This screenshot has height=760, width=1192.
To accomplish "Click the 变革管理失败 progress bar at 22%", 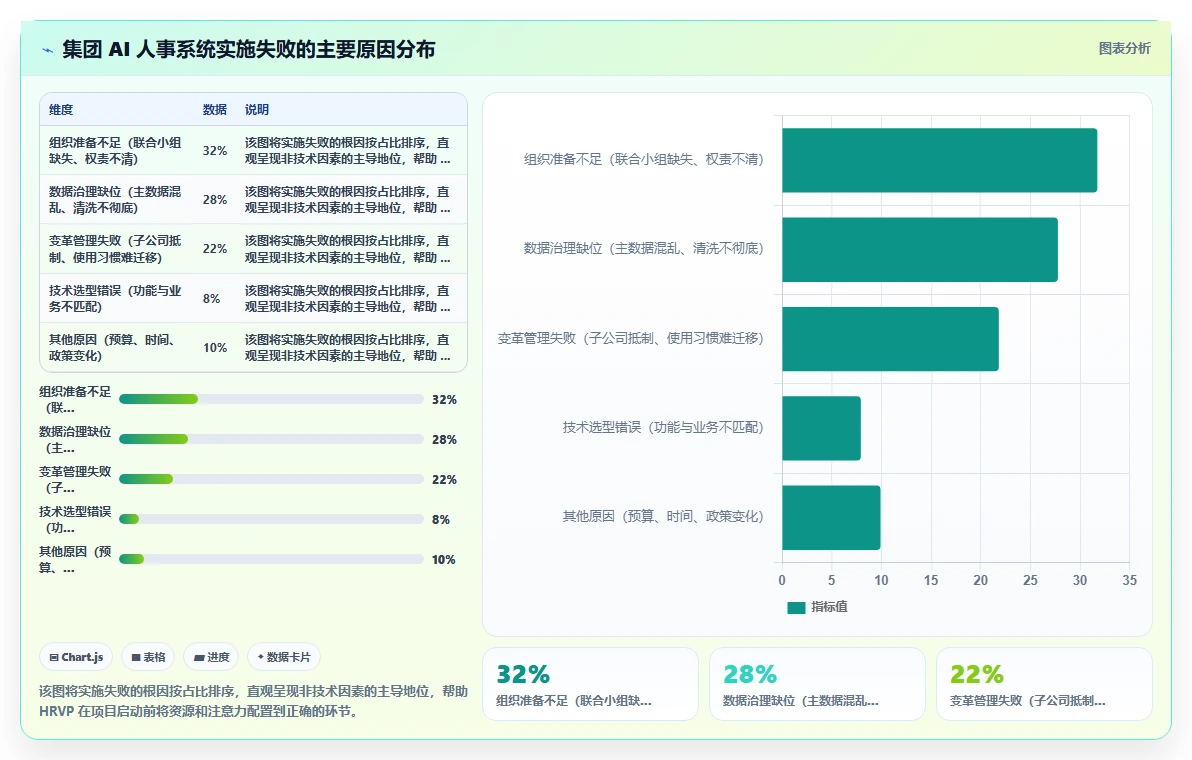I will 271,480.
